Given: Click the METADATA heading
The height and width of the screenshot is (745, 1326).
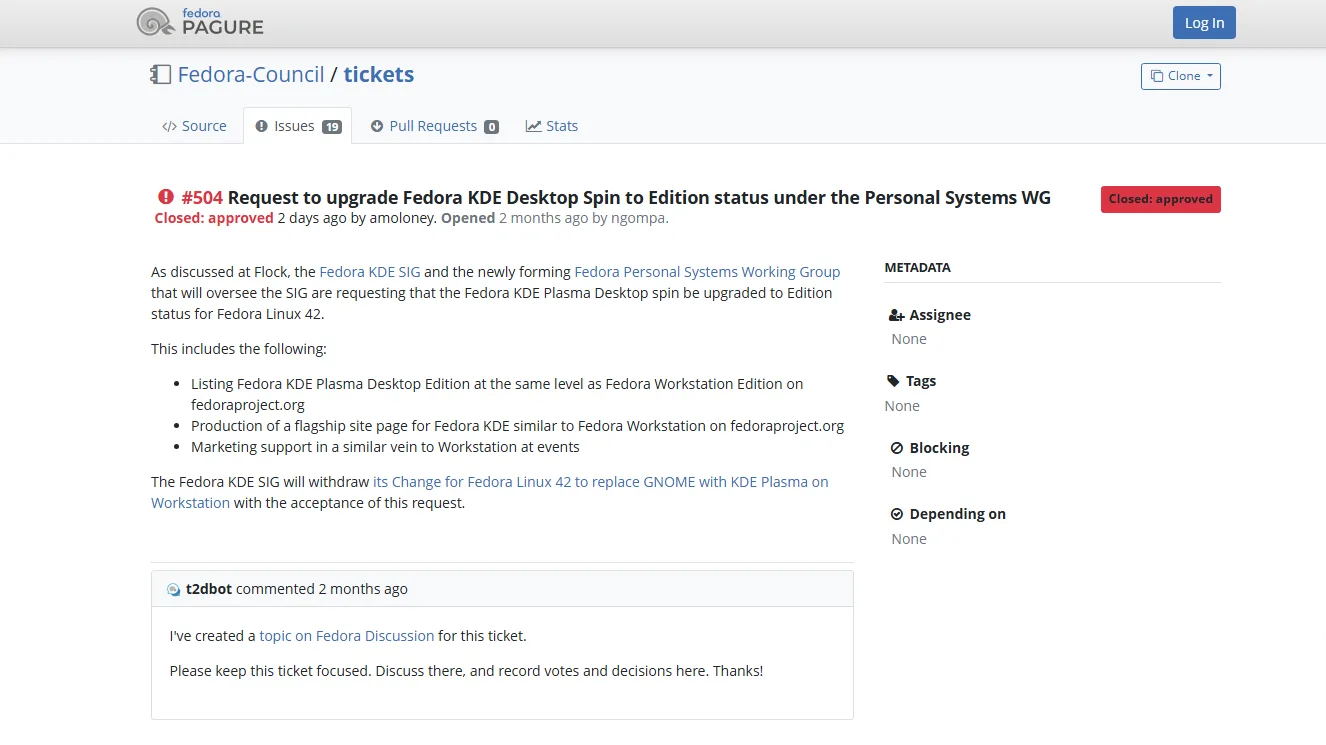Looking at the screenshot, I should point(918,268).
